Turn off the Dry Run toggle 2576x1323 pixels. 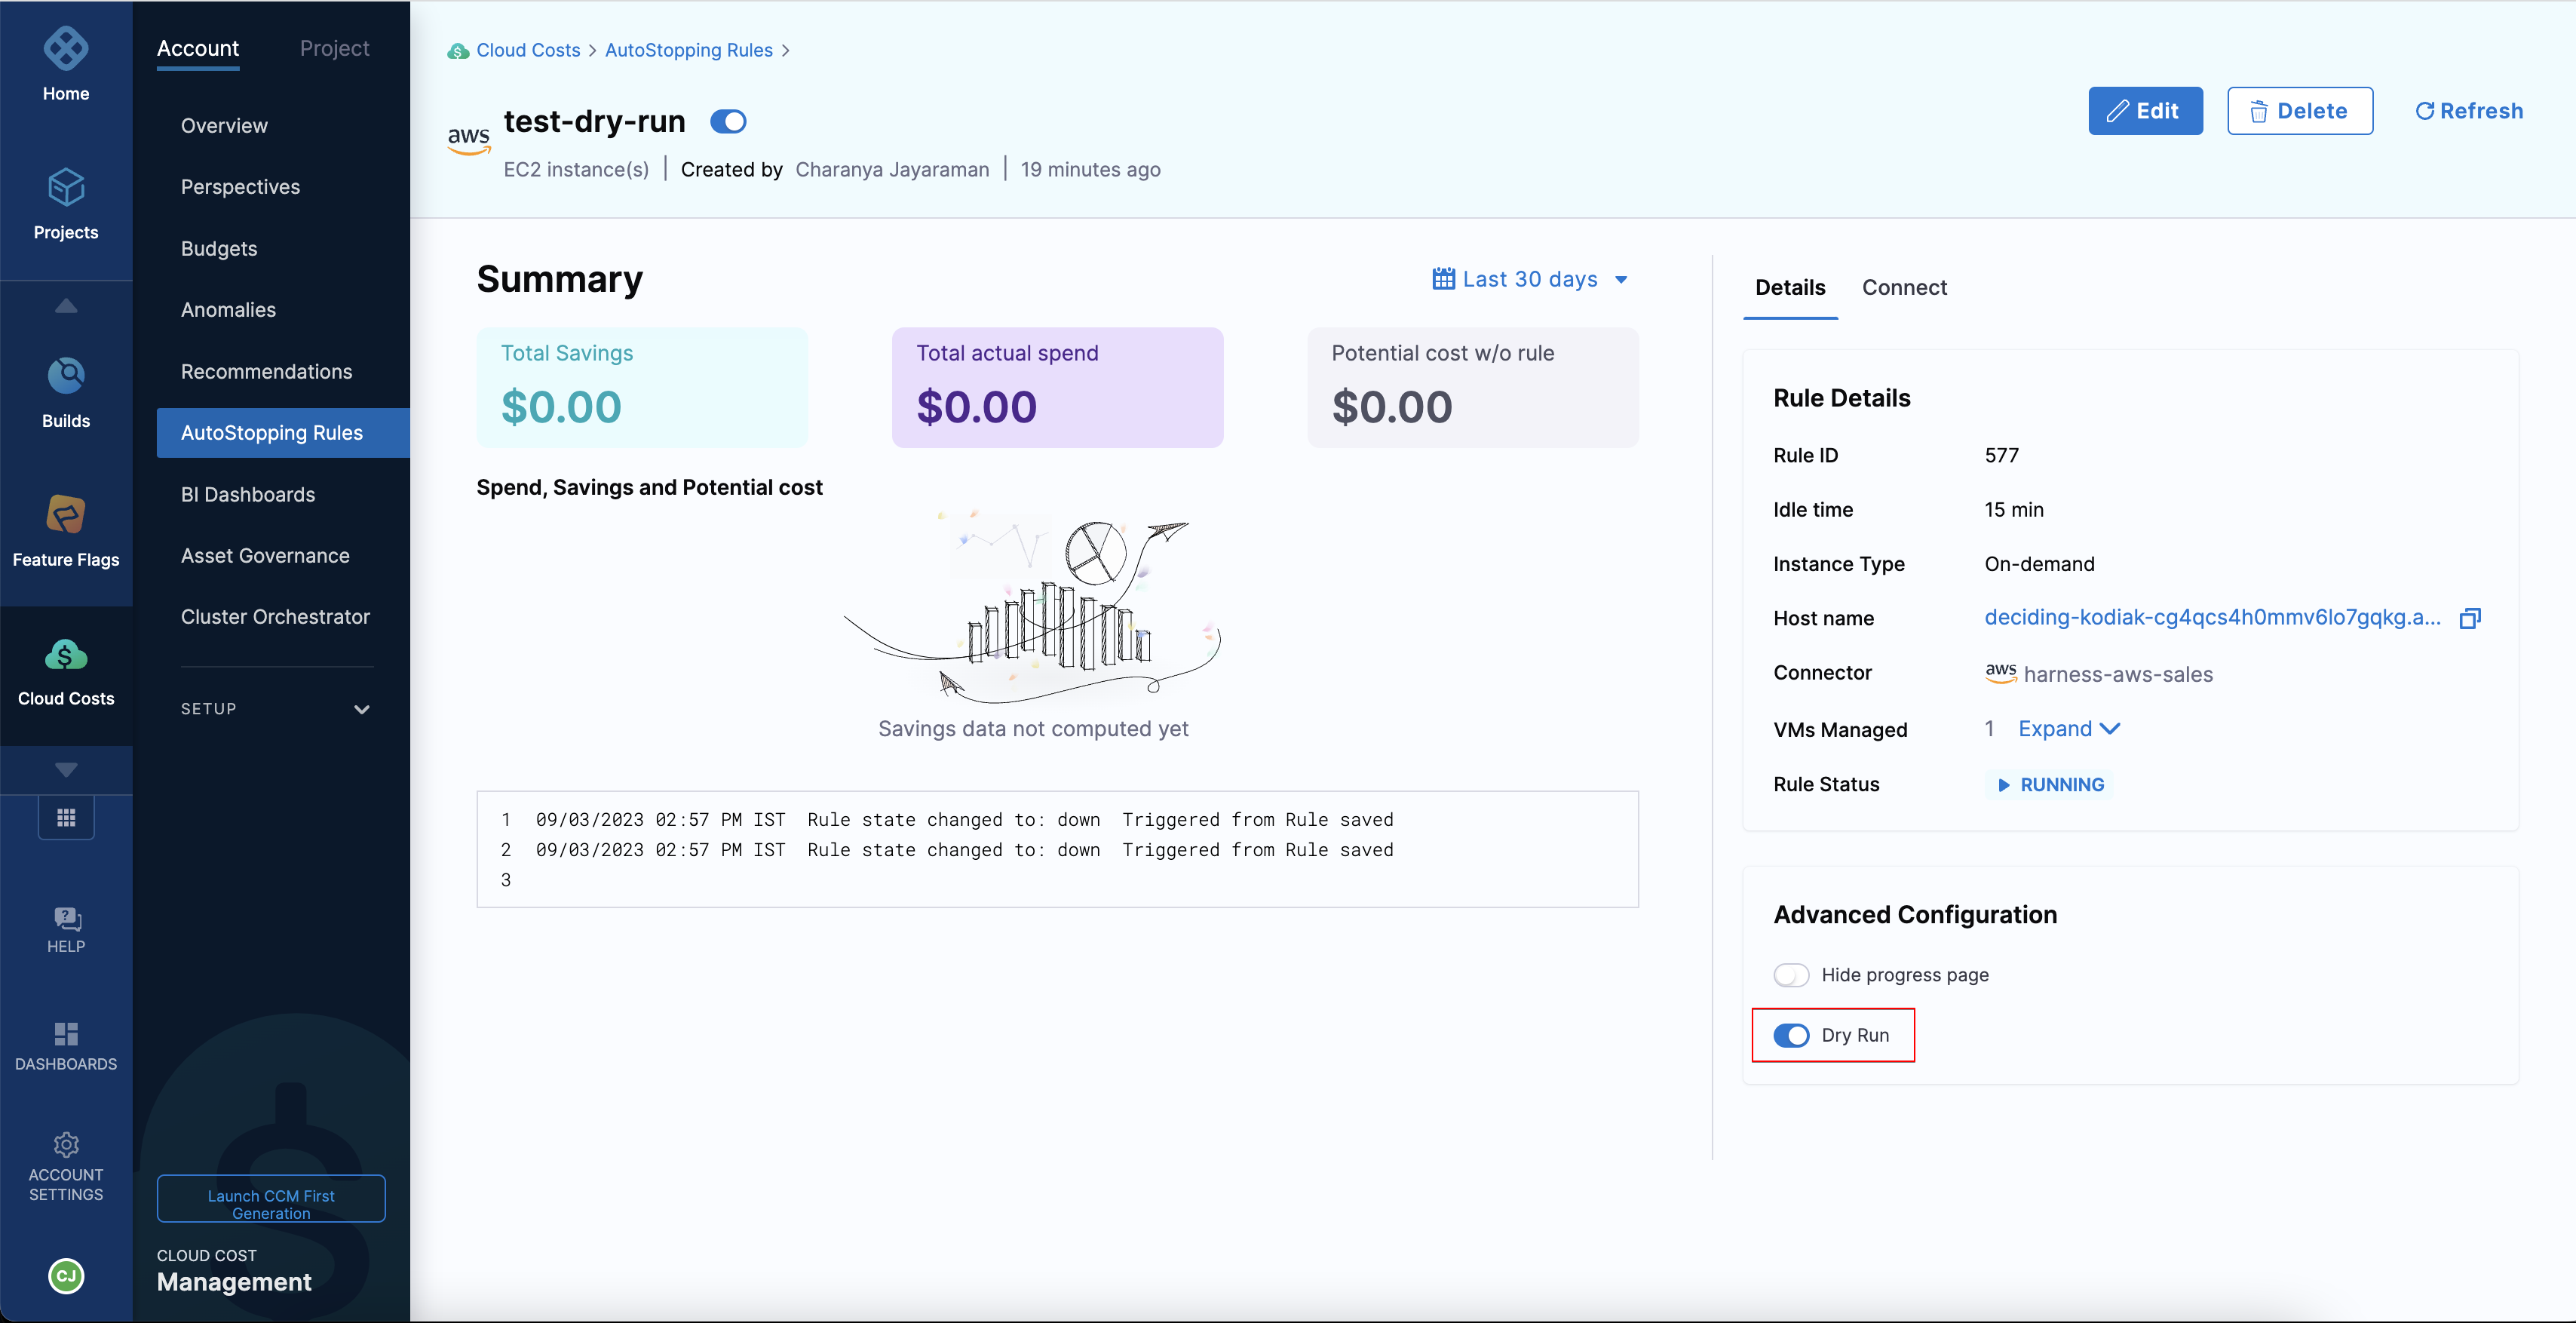[1791, 1036]
